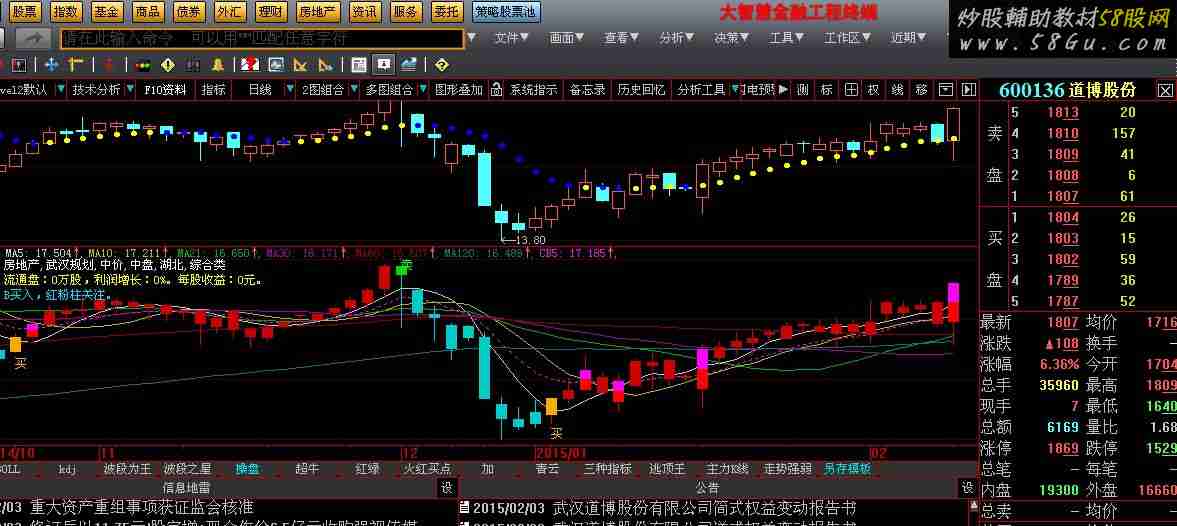Click the 标 mark tool button

pyautogui.click(x=826, y=90)
